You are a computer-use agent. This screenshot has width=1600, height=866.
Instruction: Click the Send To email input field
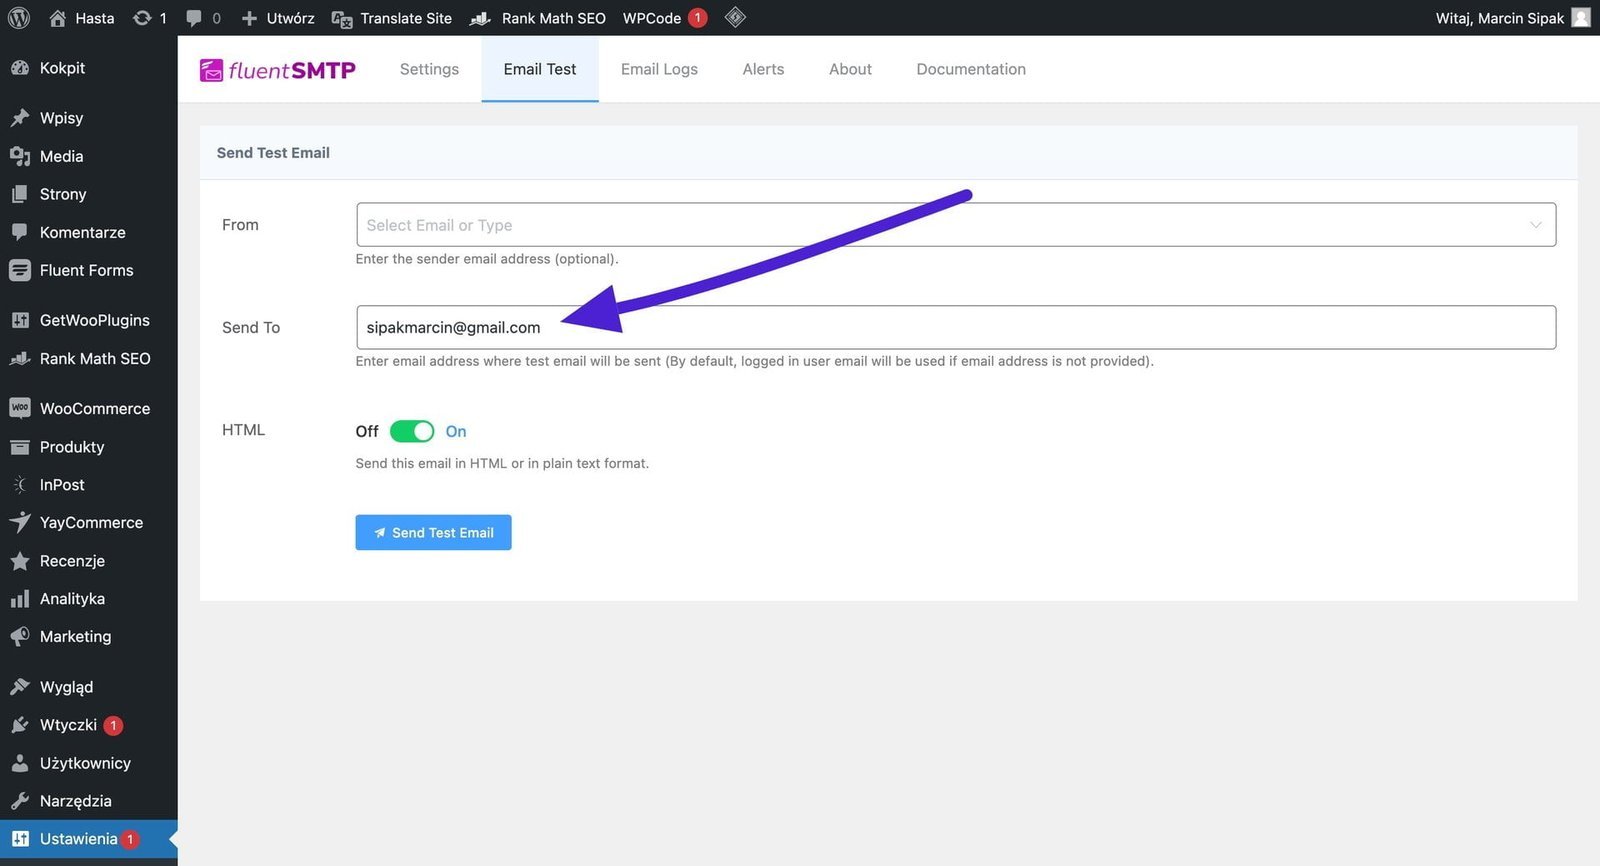pyautogui.click(x=955, y=327)
